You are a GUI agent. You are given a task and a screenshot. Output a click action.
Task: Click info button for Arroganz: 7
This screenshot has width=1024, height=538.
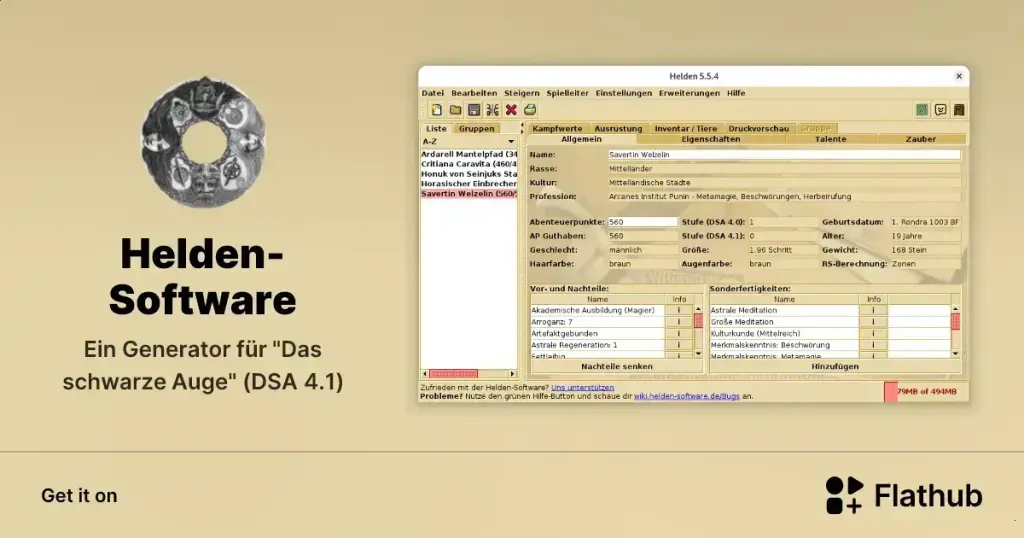679,322
